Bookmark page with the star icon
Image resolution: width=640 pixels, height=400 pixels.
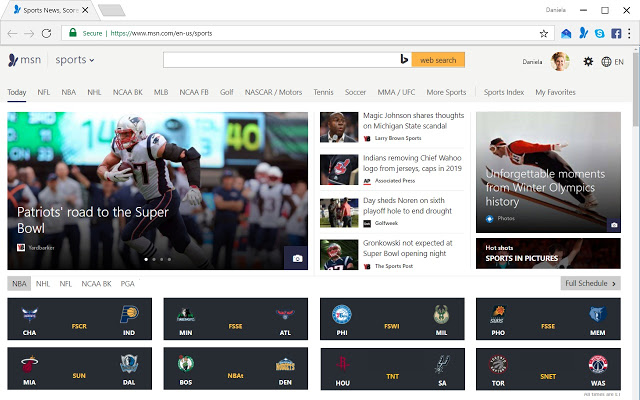point(544,33)
